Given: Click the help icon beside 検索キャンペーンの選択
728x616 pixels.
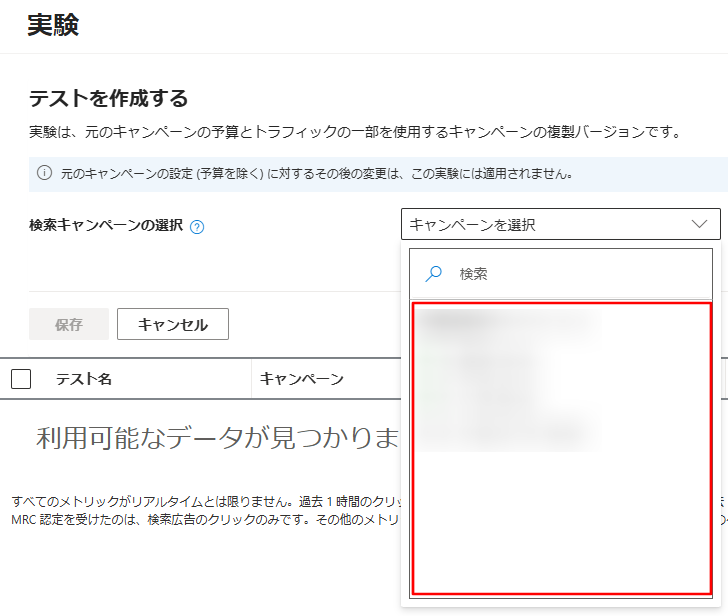Looking at the screenshot, I should pyautogui.click(x=197, y=226).
